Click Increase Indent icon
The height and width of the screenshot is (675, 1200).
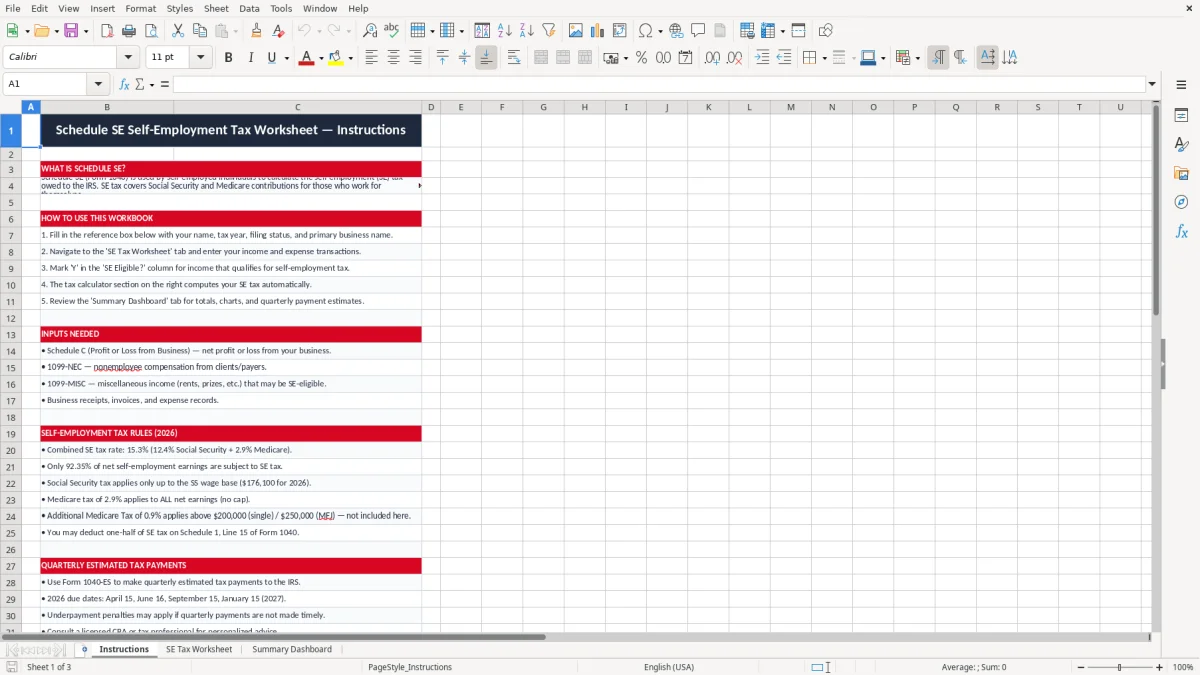coord(762,58)
